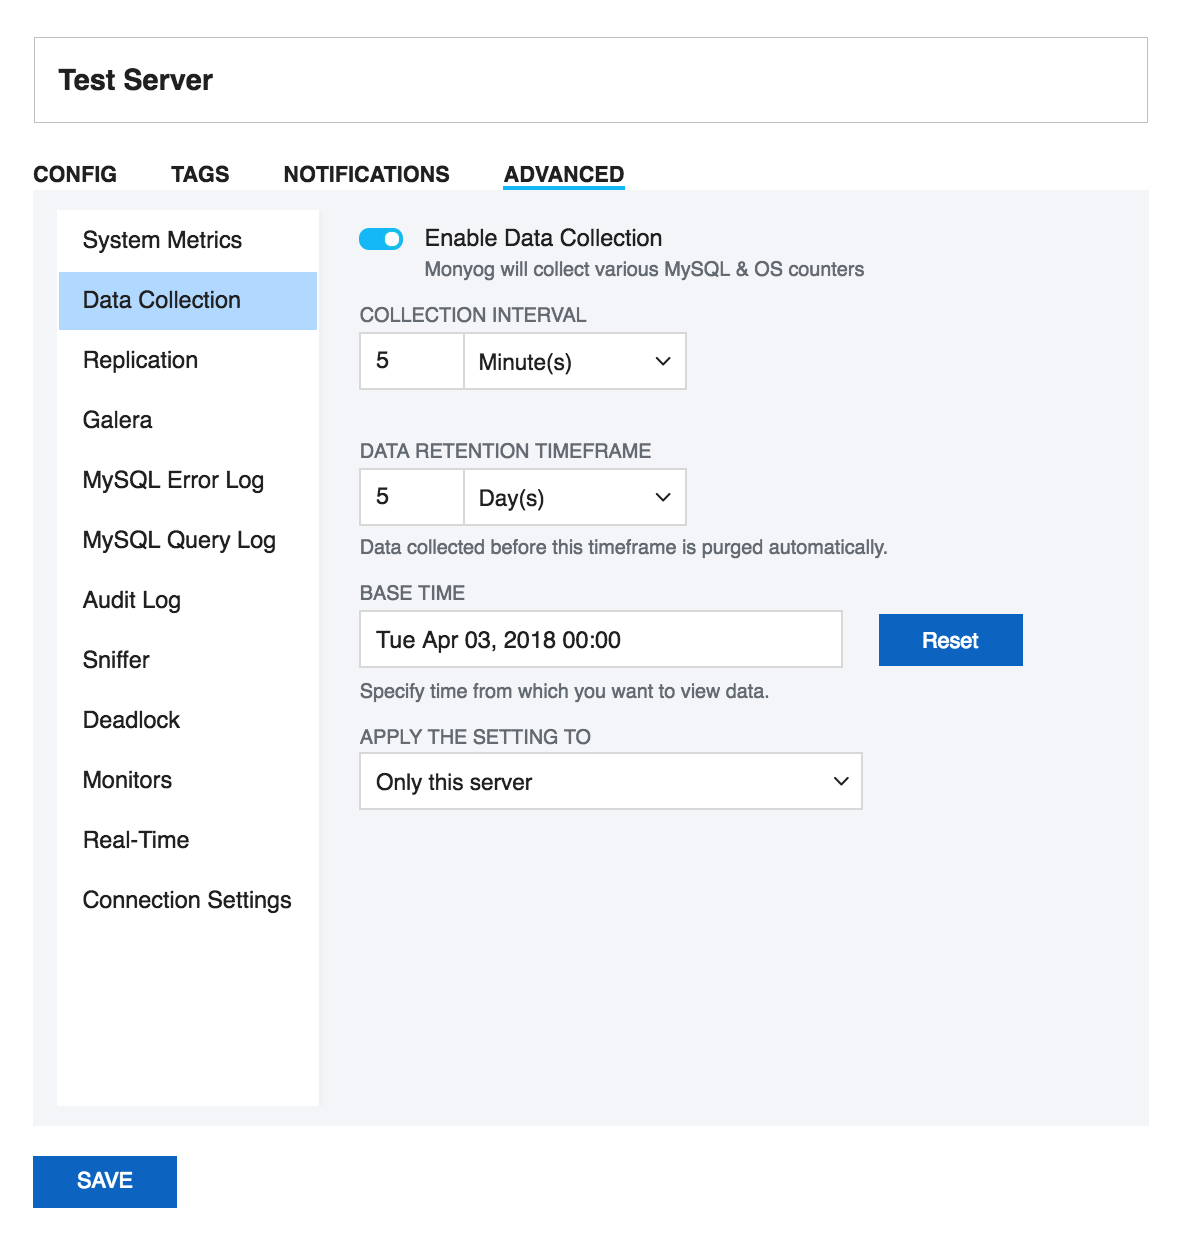Switch to the CONFIG tab

click(x=75, y=174)
